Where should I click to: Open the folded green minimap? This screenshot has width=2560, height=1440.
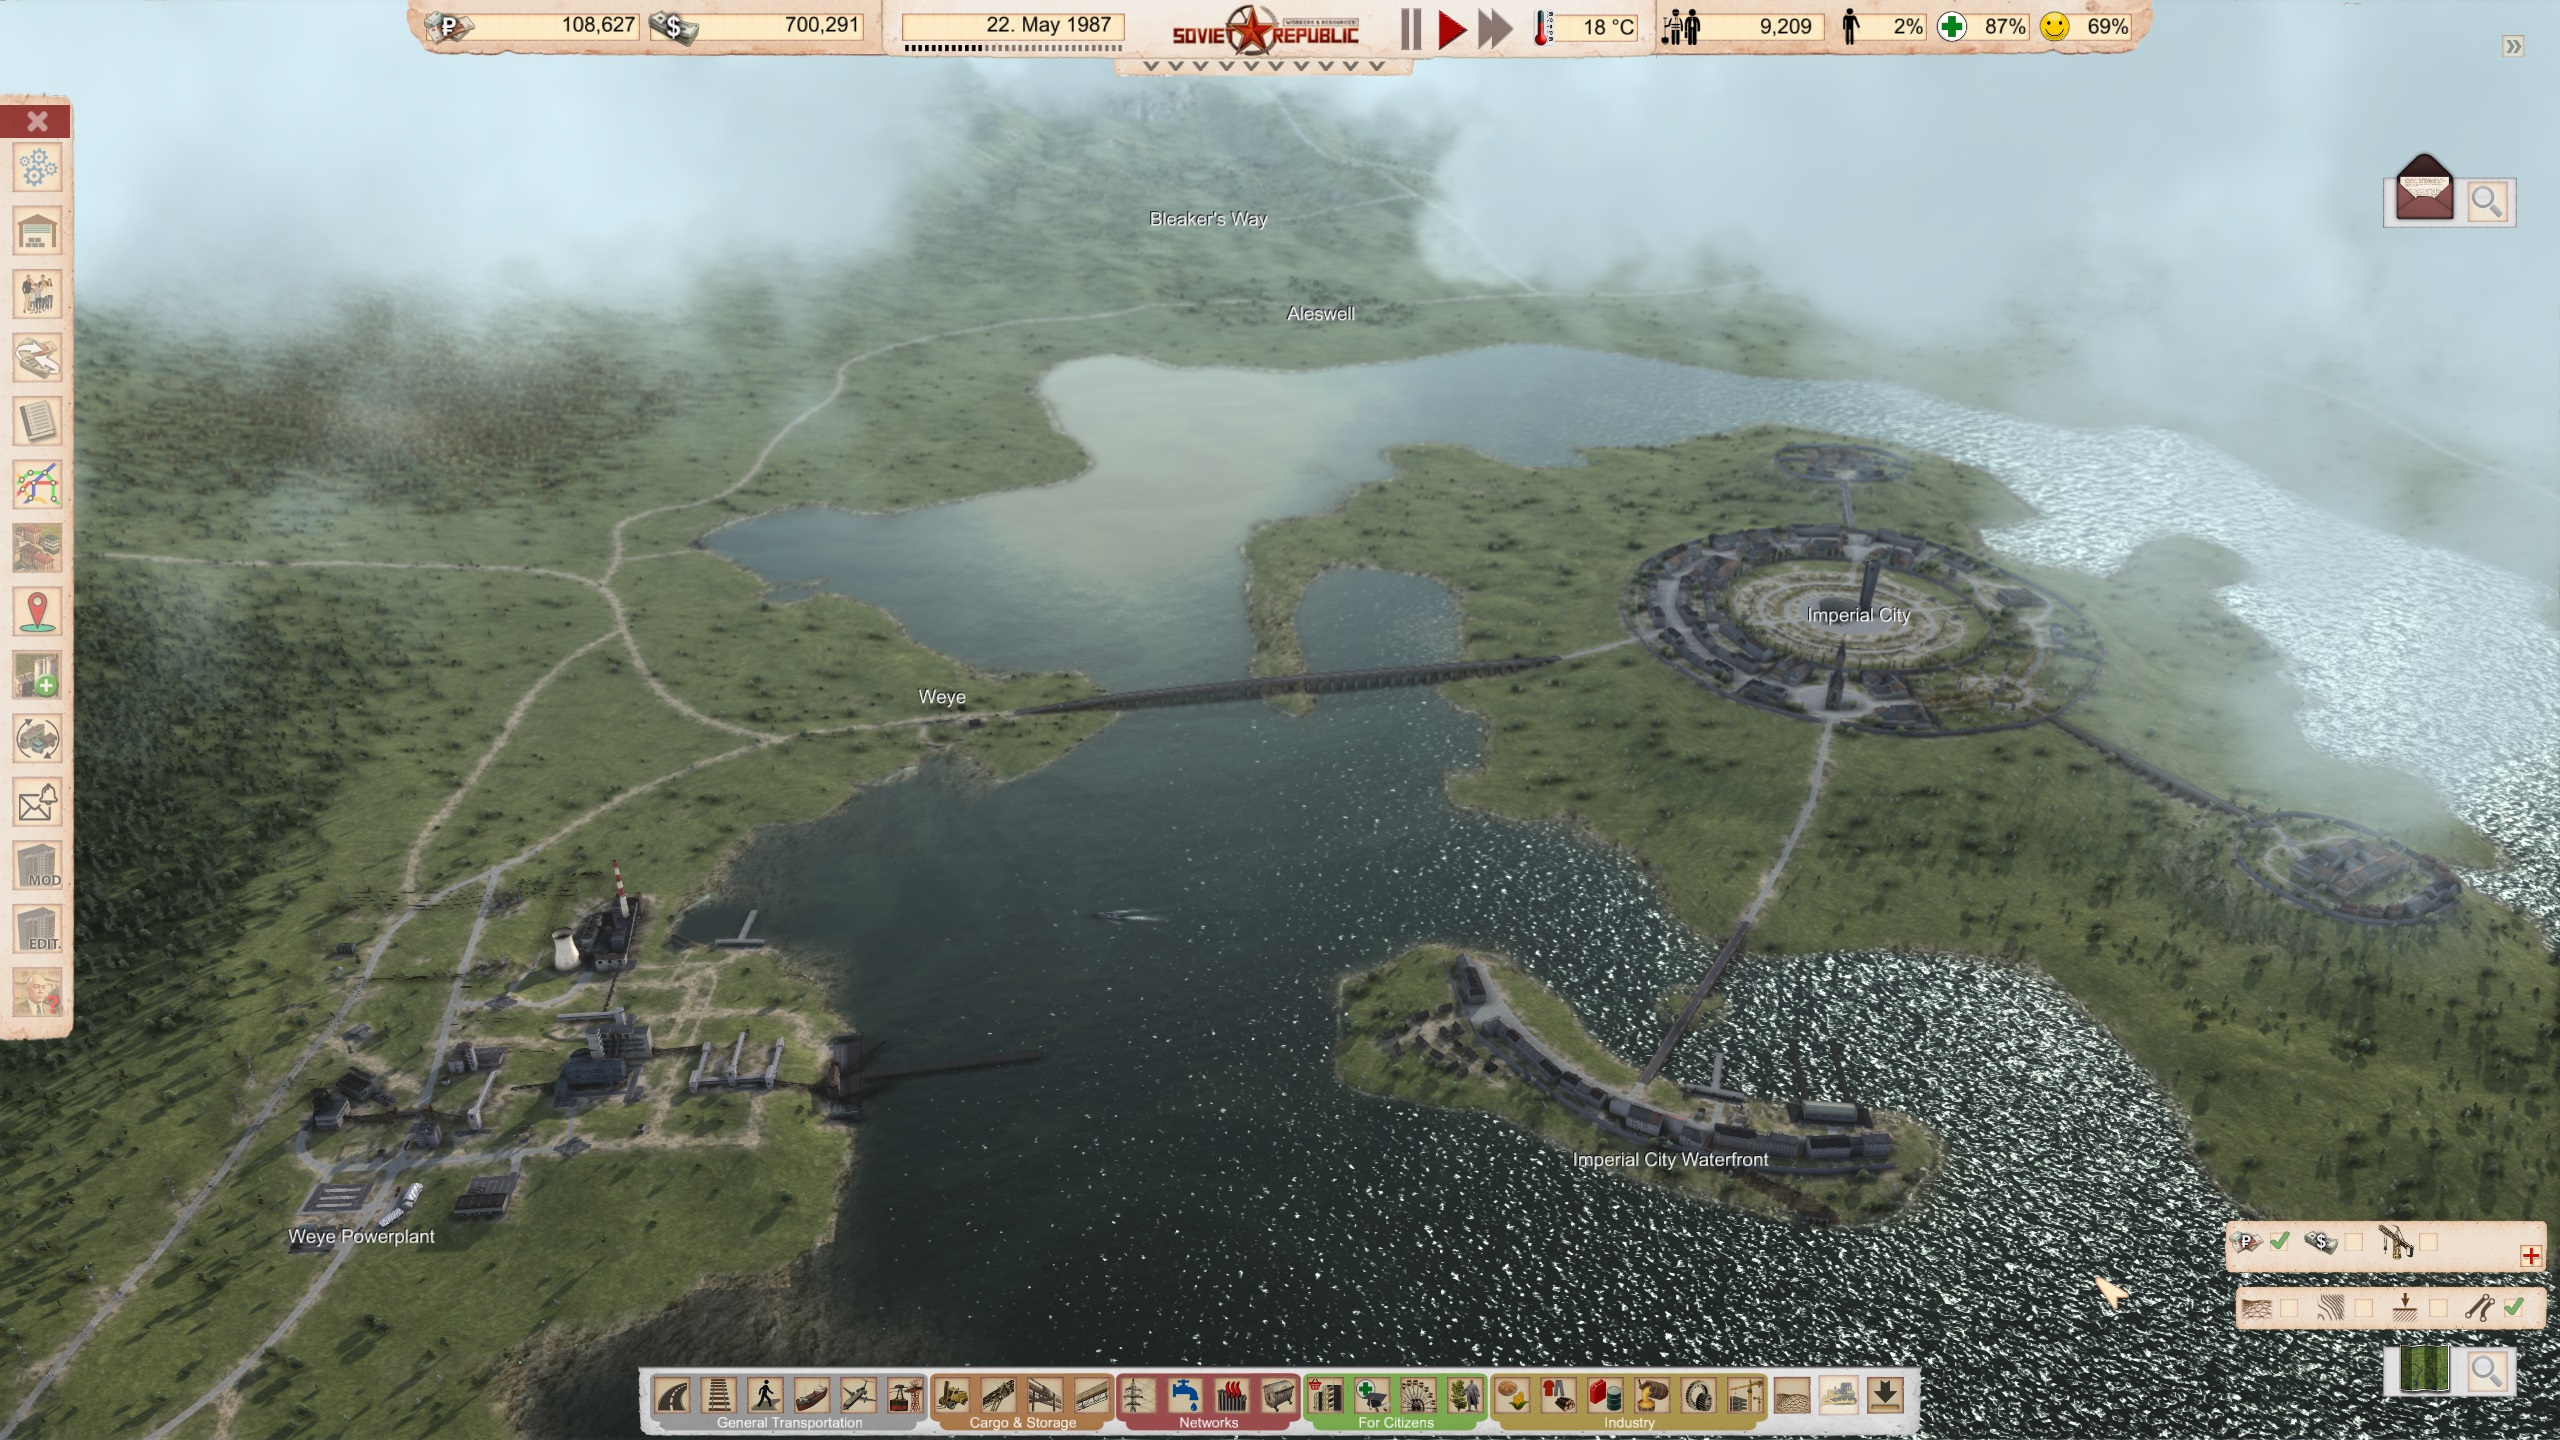click(2425, 1369)
